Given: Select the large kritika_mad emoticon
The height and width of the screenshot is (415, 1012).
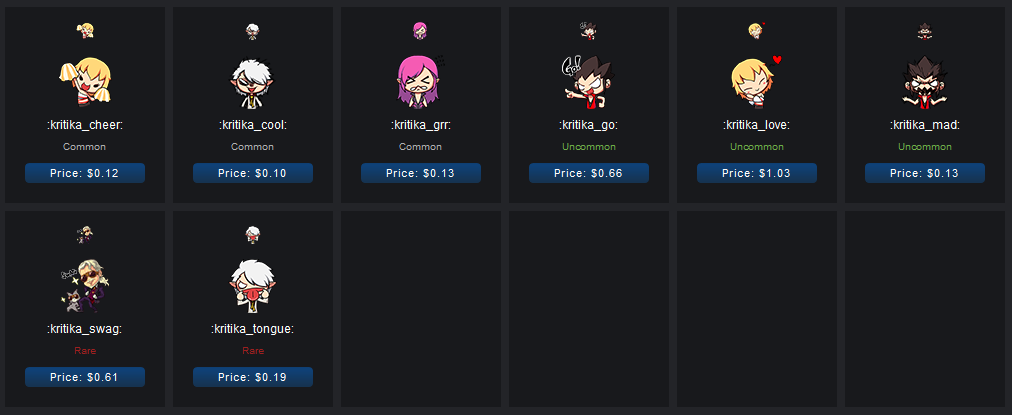Looking at the screenshot, I should 924,82.
